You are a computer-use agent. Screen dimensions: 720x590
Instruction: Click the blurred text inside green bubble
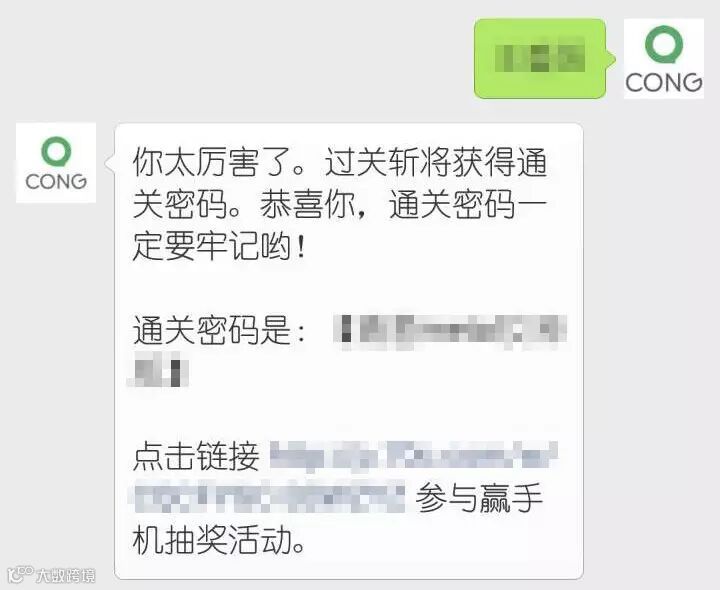pos(540,58)
